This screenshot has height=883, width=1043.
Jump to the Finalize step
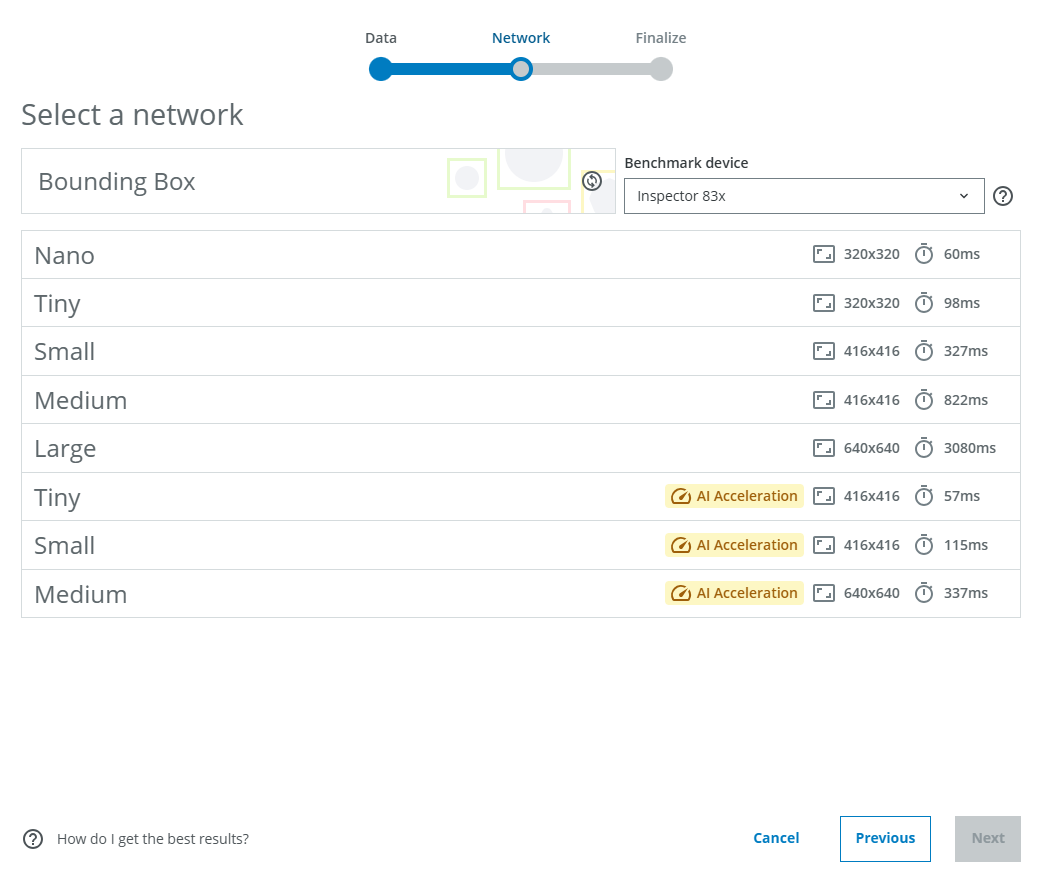point(660,69)
